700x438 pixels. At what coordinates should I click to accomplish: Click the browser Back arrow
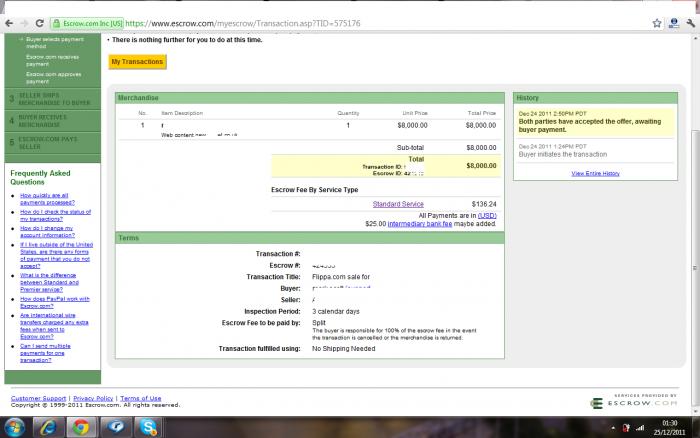tap(9, 23)
